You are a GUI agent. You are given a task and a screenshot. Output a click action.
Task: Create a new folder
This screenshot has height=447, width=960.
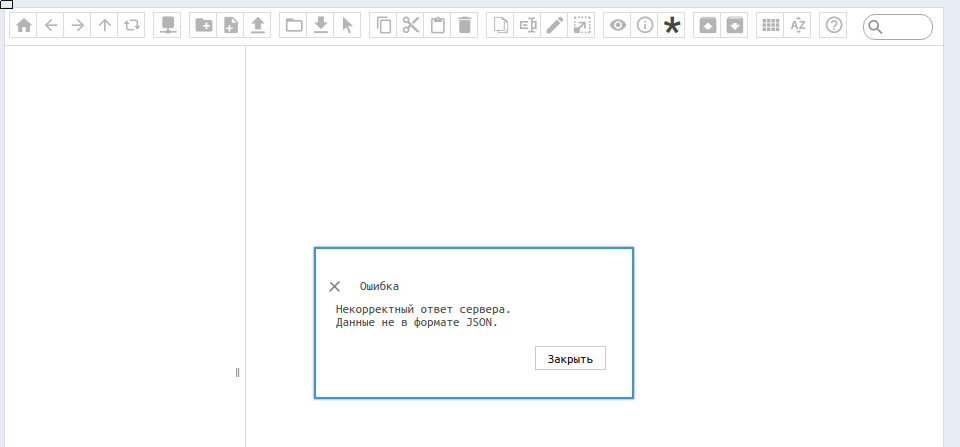(x=204, y=26)
